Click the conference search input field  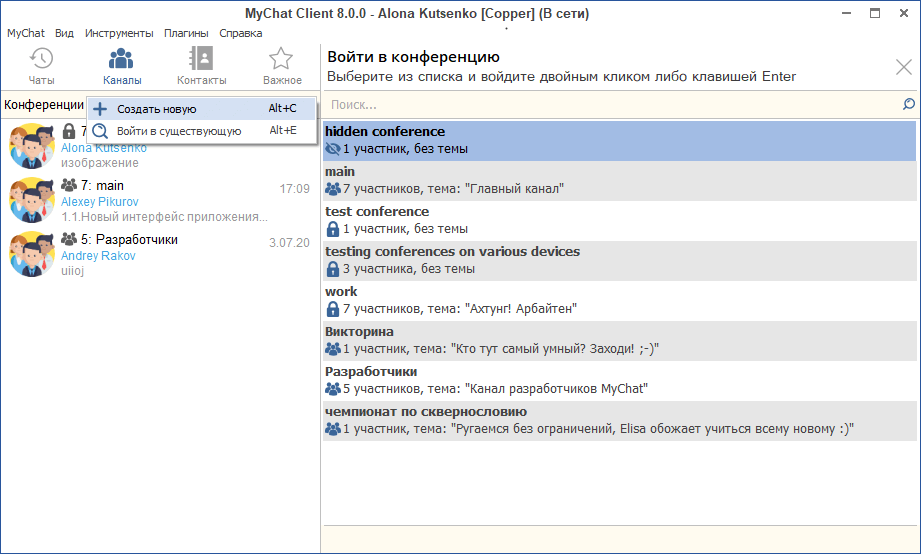(x=610, y=104)
